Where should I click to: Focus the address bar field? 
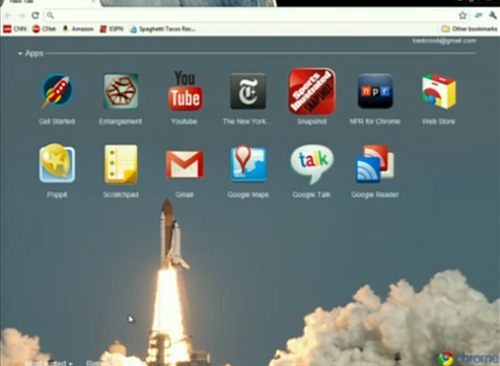(x=250, y=15)
